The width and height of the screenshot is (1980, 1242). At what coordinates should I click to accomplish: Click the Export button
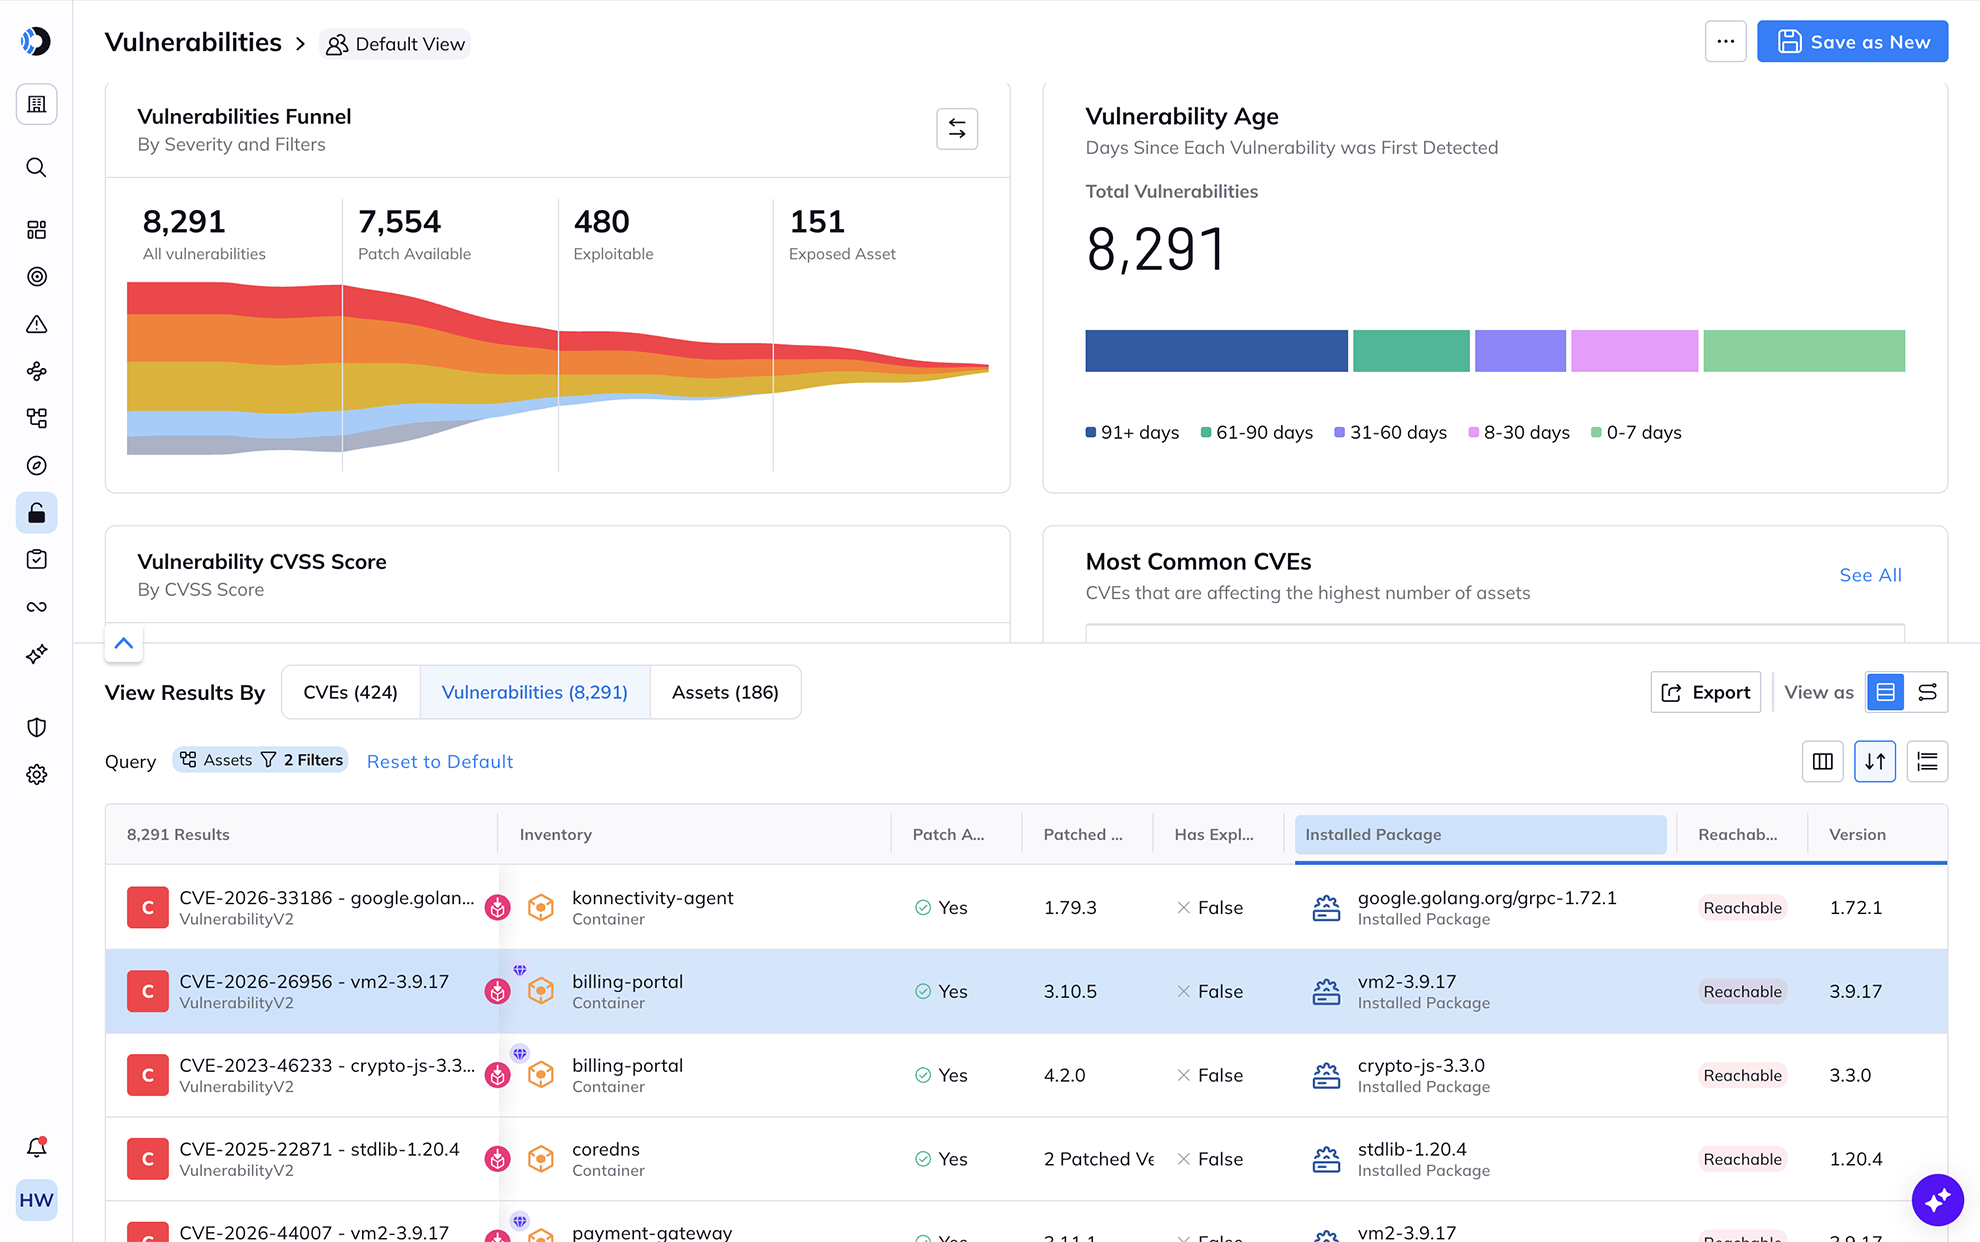[x=1706, y=692]
